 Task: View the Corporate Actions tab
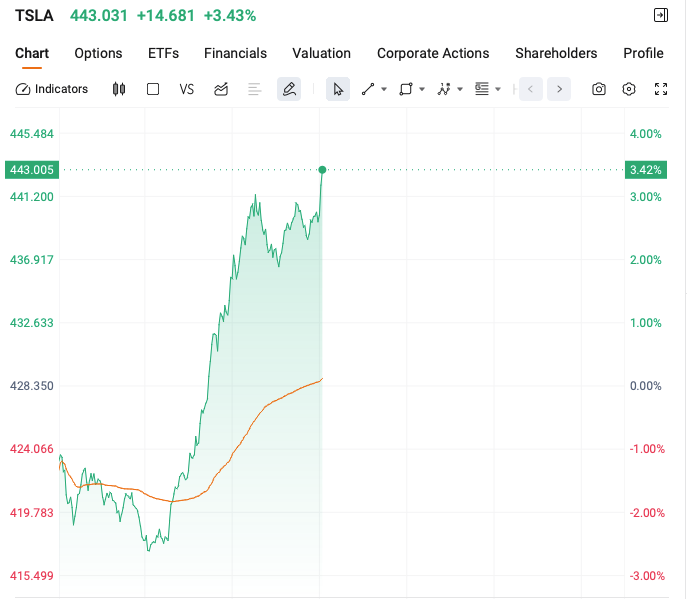tap(433, 53)
